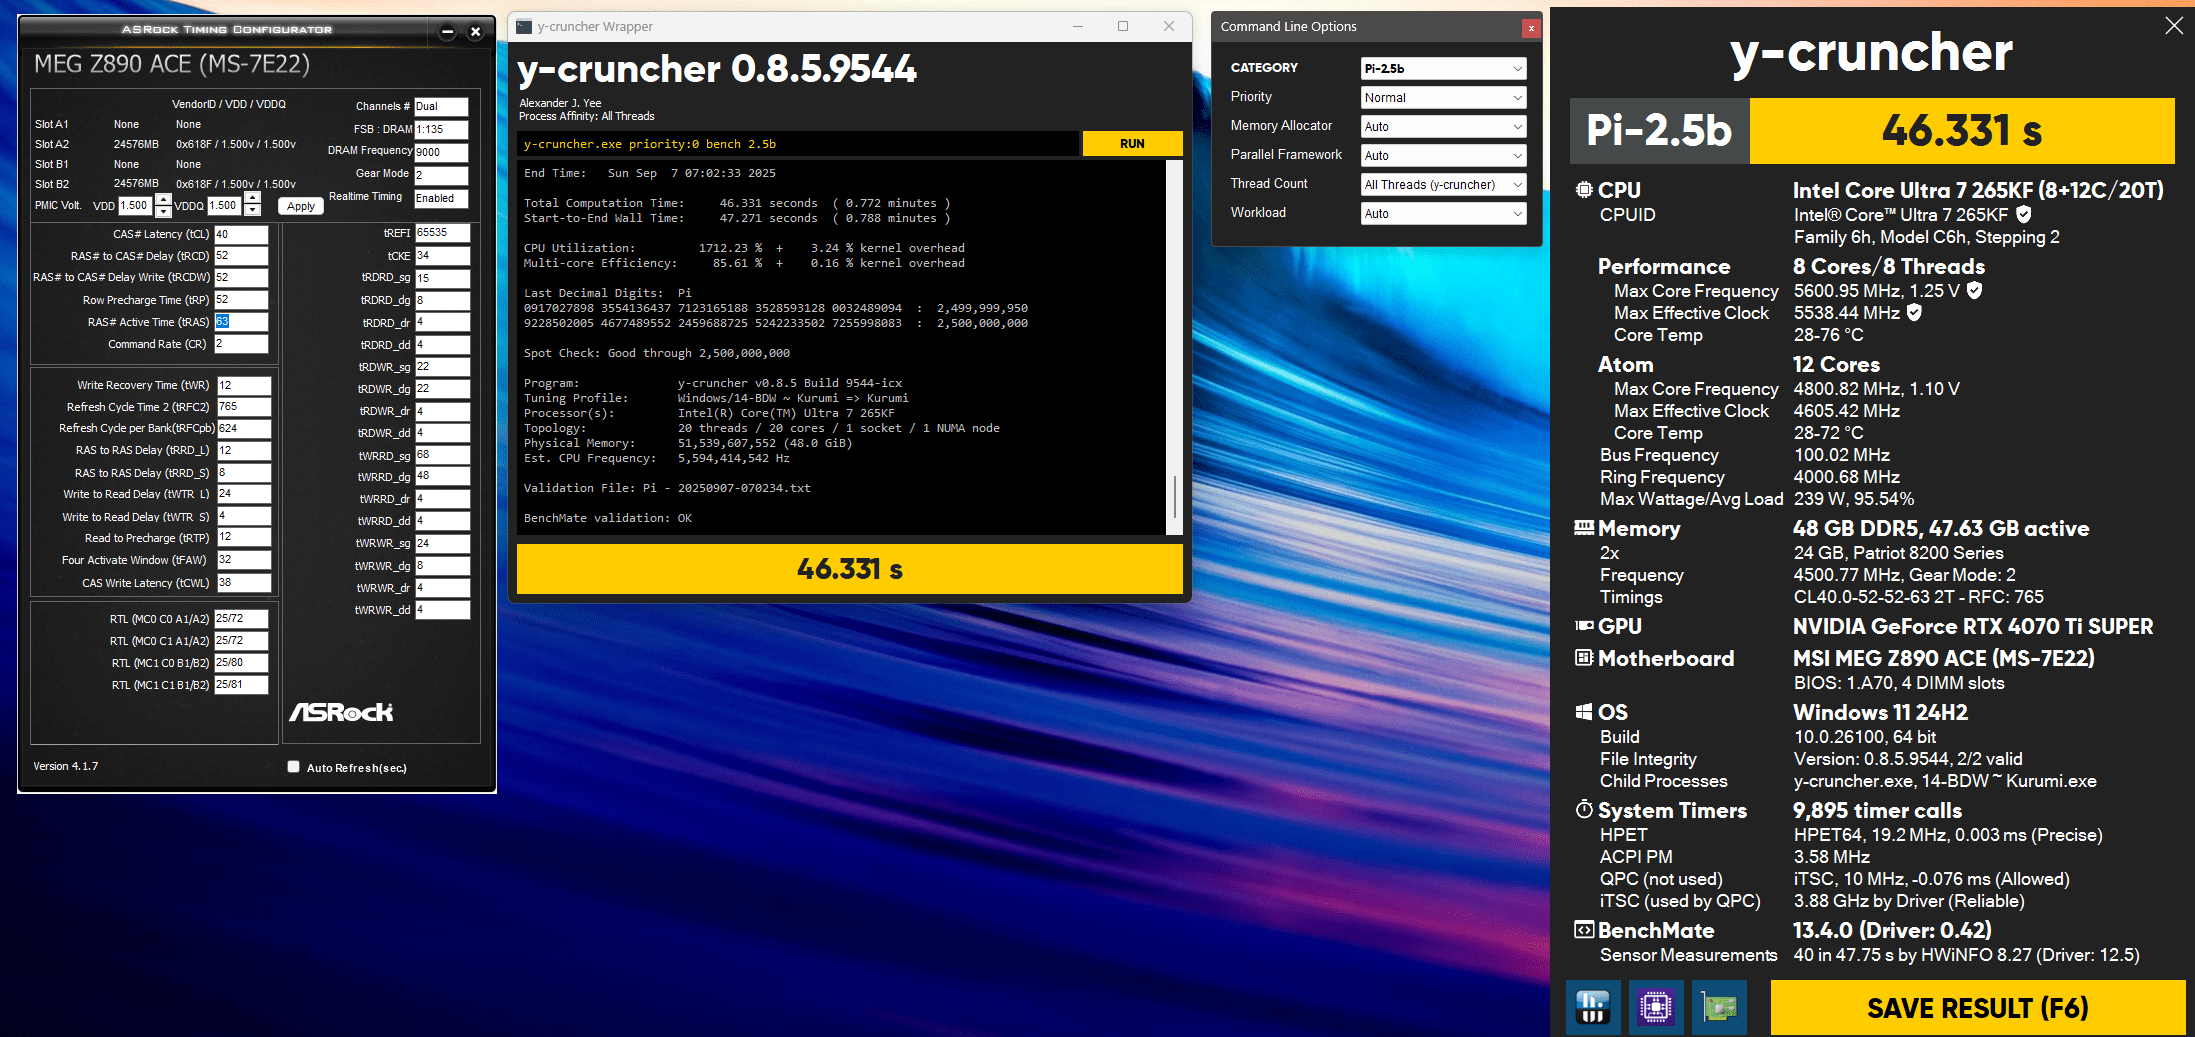Viewport: 2195px width, 1037px height.
Task: Open the HWiNFO icon in BenchMate panel
Action: [x=1593, y=1007]
